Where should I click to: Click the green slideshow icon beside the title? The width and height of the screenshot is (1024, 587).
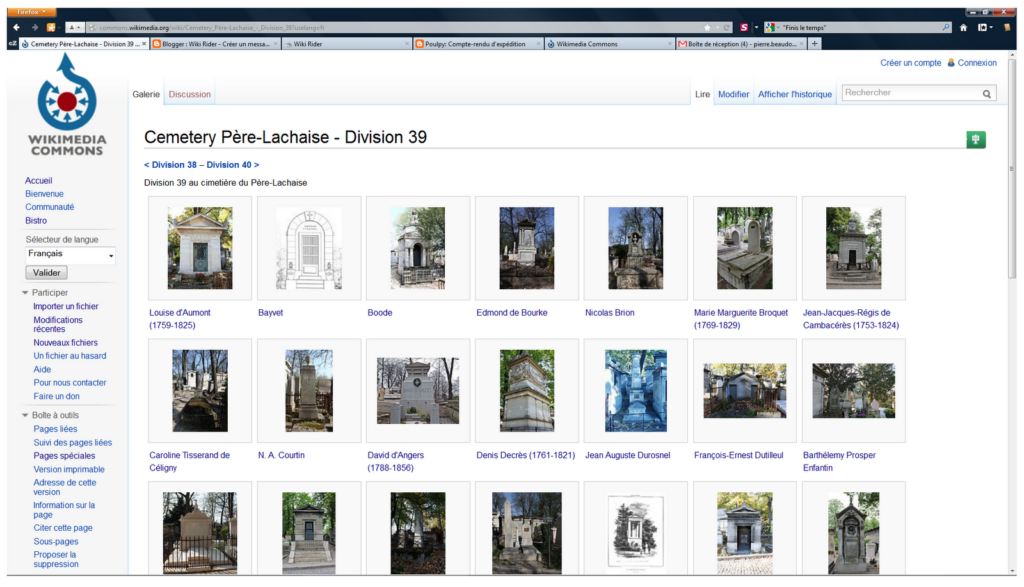pyautogui.click(x=976, y=139)
